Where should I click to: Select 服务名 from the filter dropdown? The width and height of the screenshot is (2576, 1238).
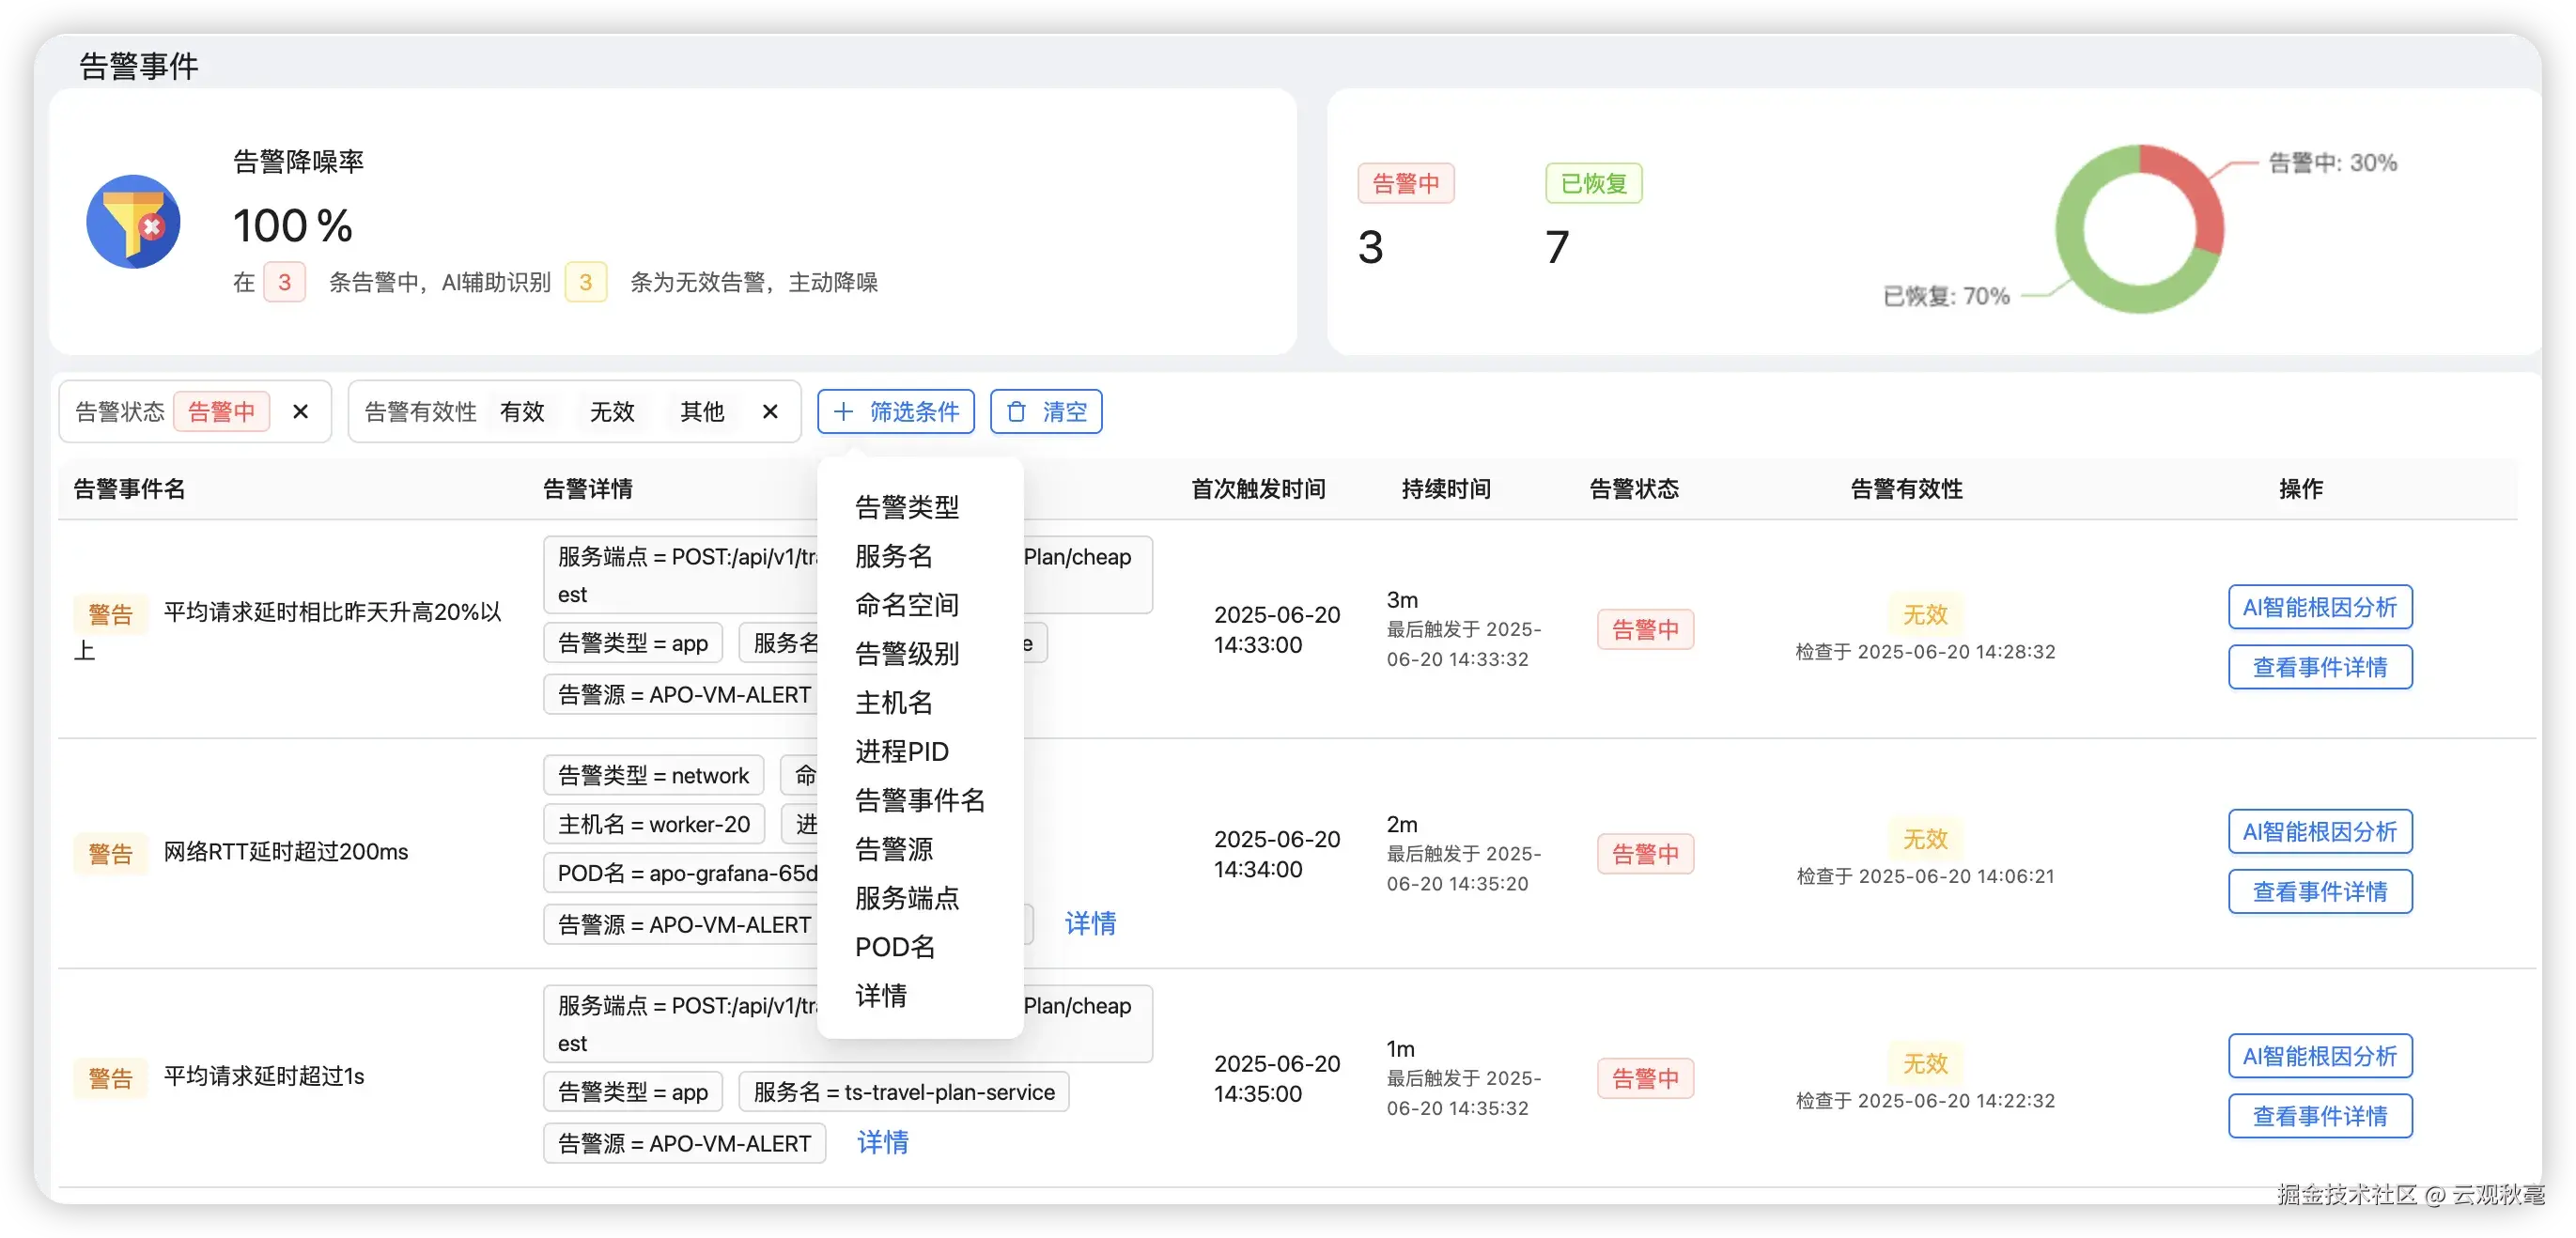pos(894,556)
